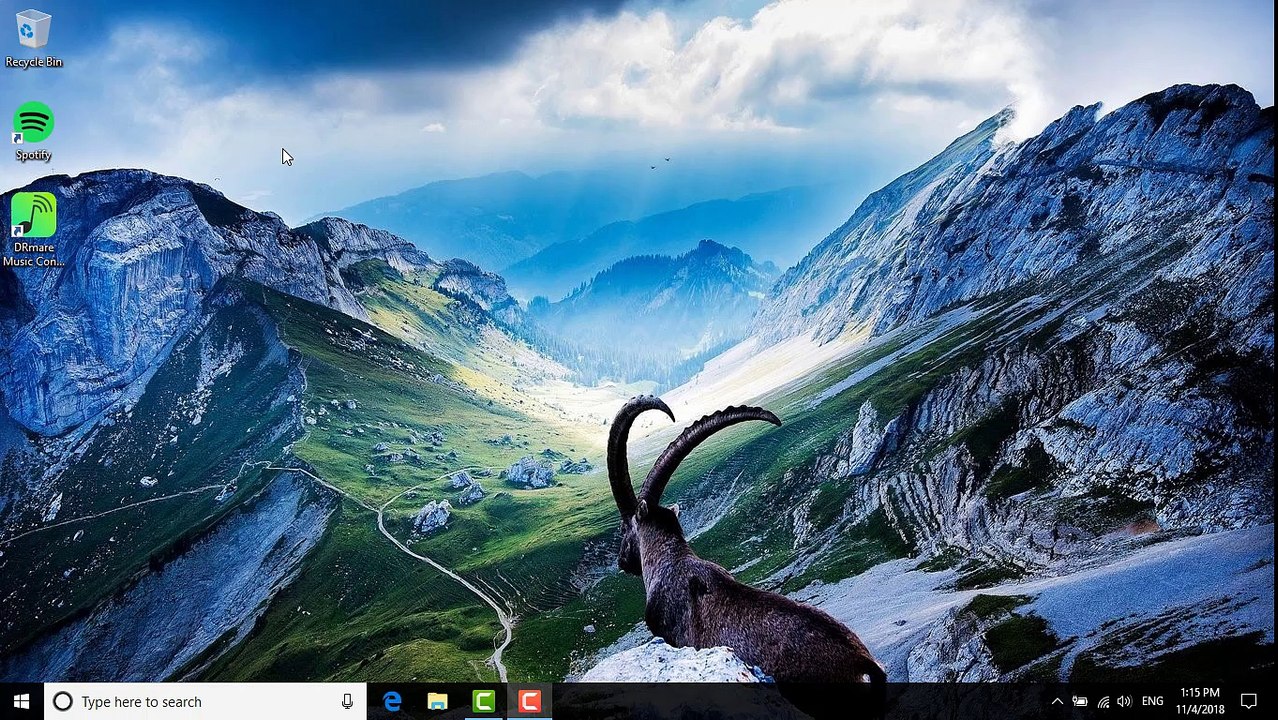Open File Explorer from the taskbar

(x=437, y=702)
